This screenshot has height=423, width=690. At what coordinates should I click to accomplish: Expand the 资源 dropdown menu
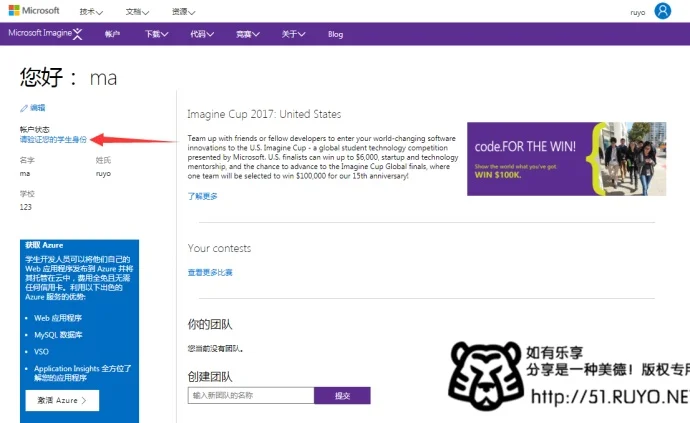point(184,12)
